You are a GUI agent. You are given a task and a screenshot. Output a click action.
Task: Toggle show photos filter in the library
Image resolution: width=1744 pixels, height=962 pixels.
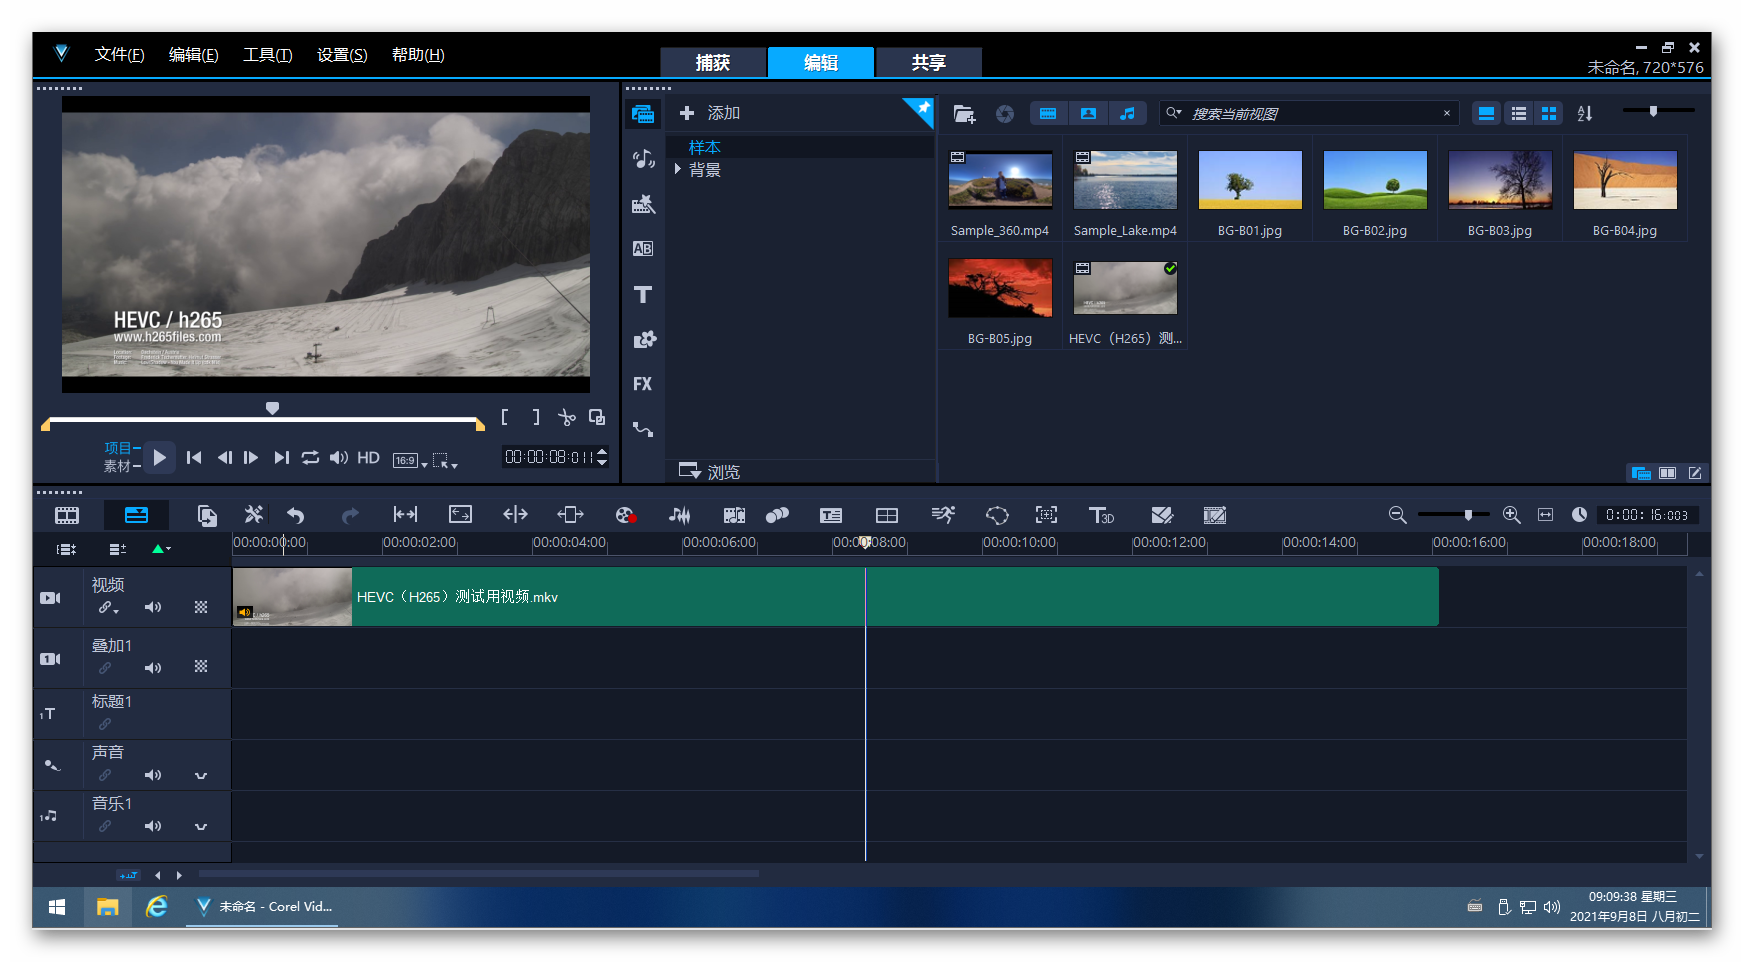tap(1088, 114)
